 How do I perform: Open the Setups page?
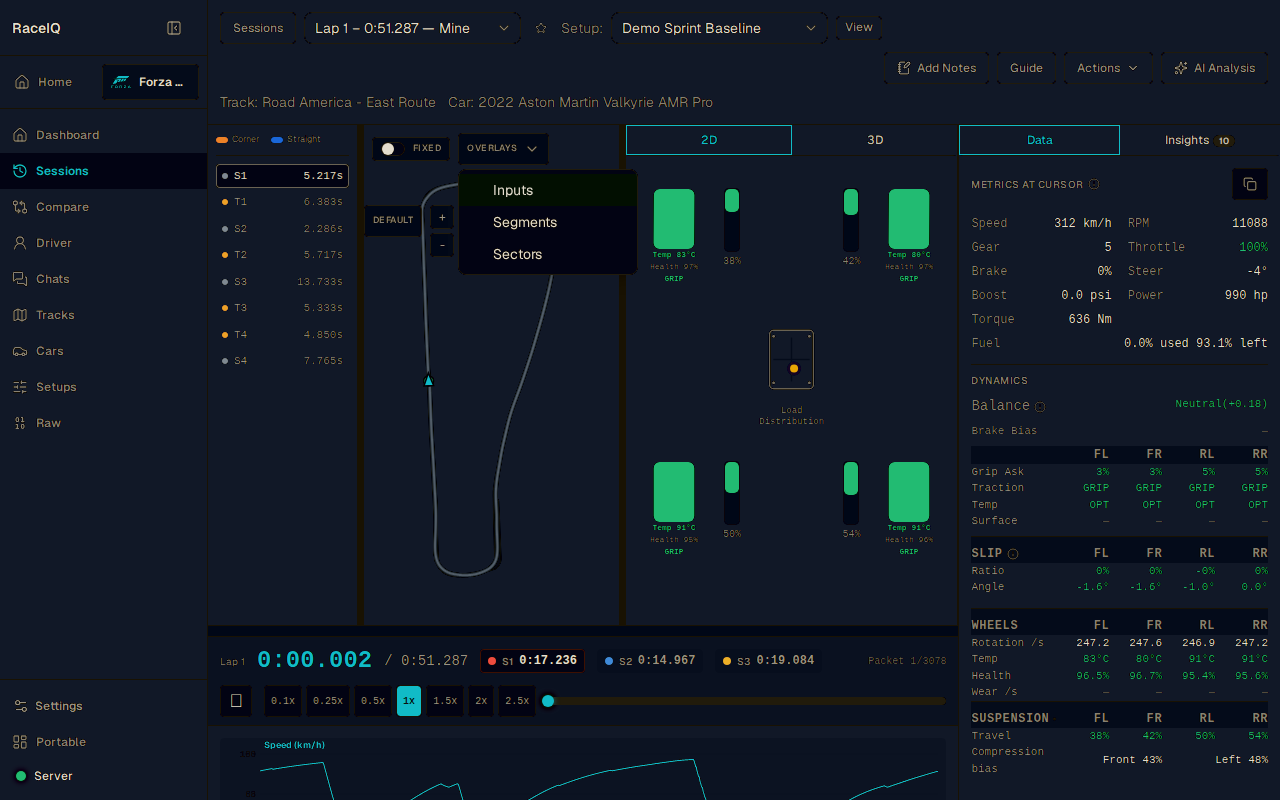click(104, 387)
